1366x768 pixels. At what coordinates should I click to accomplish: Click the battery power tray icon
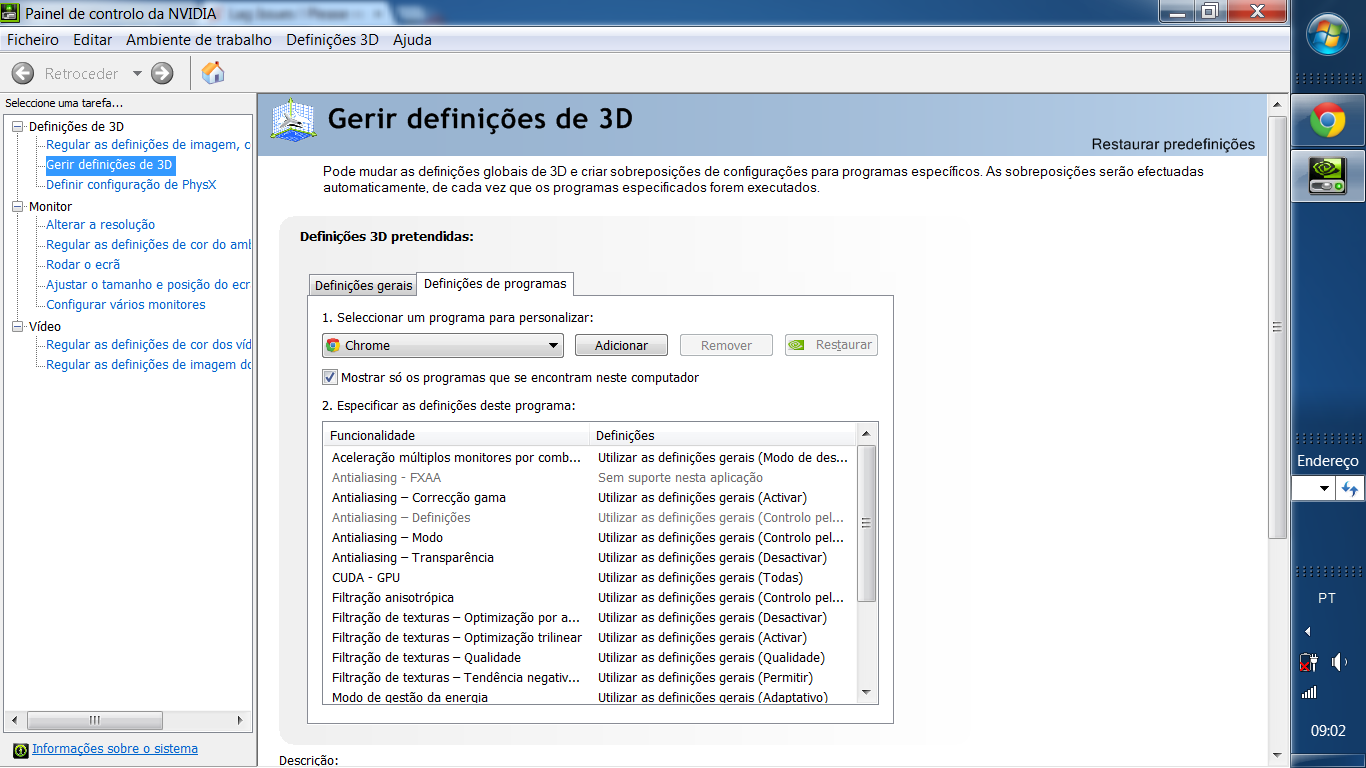pyautogui.click(x=1309, y=662)
